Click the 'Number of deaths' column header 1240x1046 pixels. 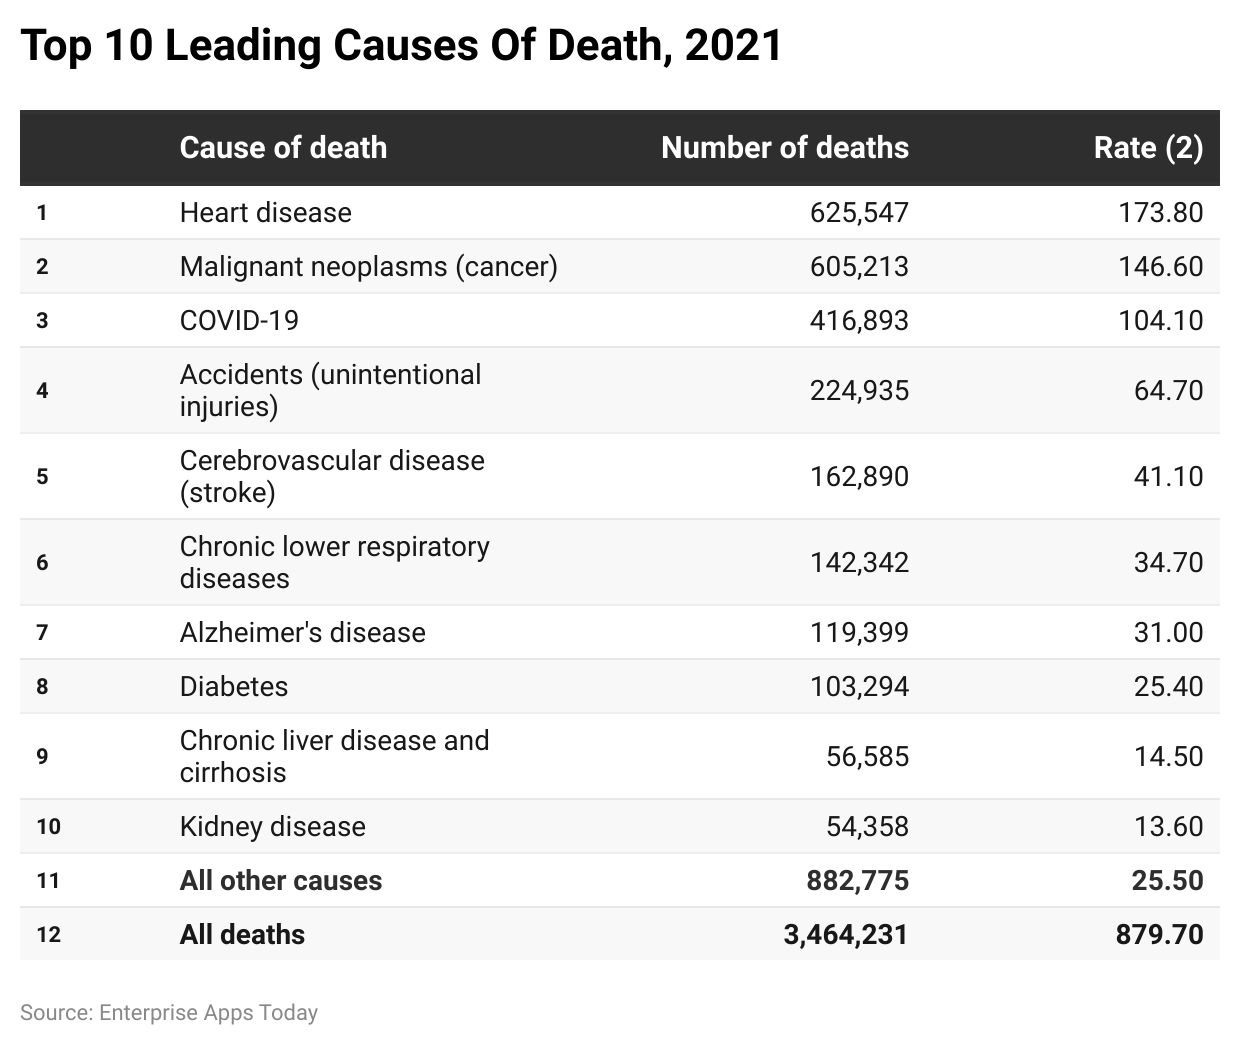coord(785,148)
